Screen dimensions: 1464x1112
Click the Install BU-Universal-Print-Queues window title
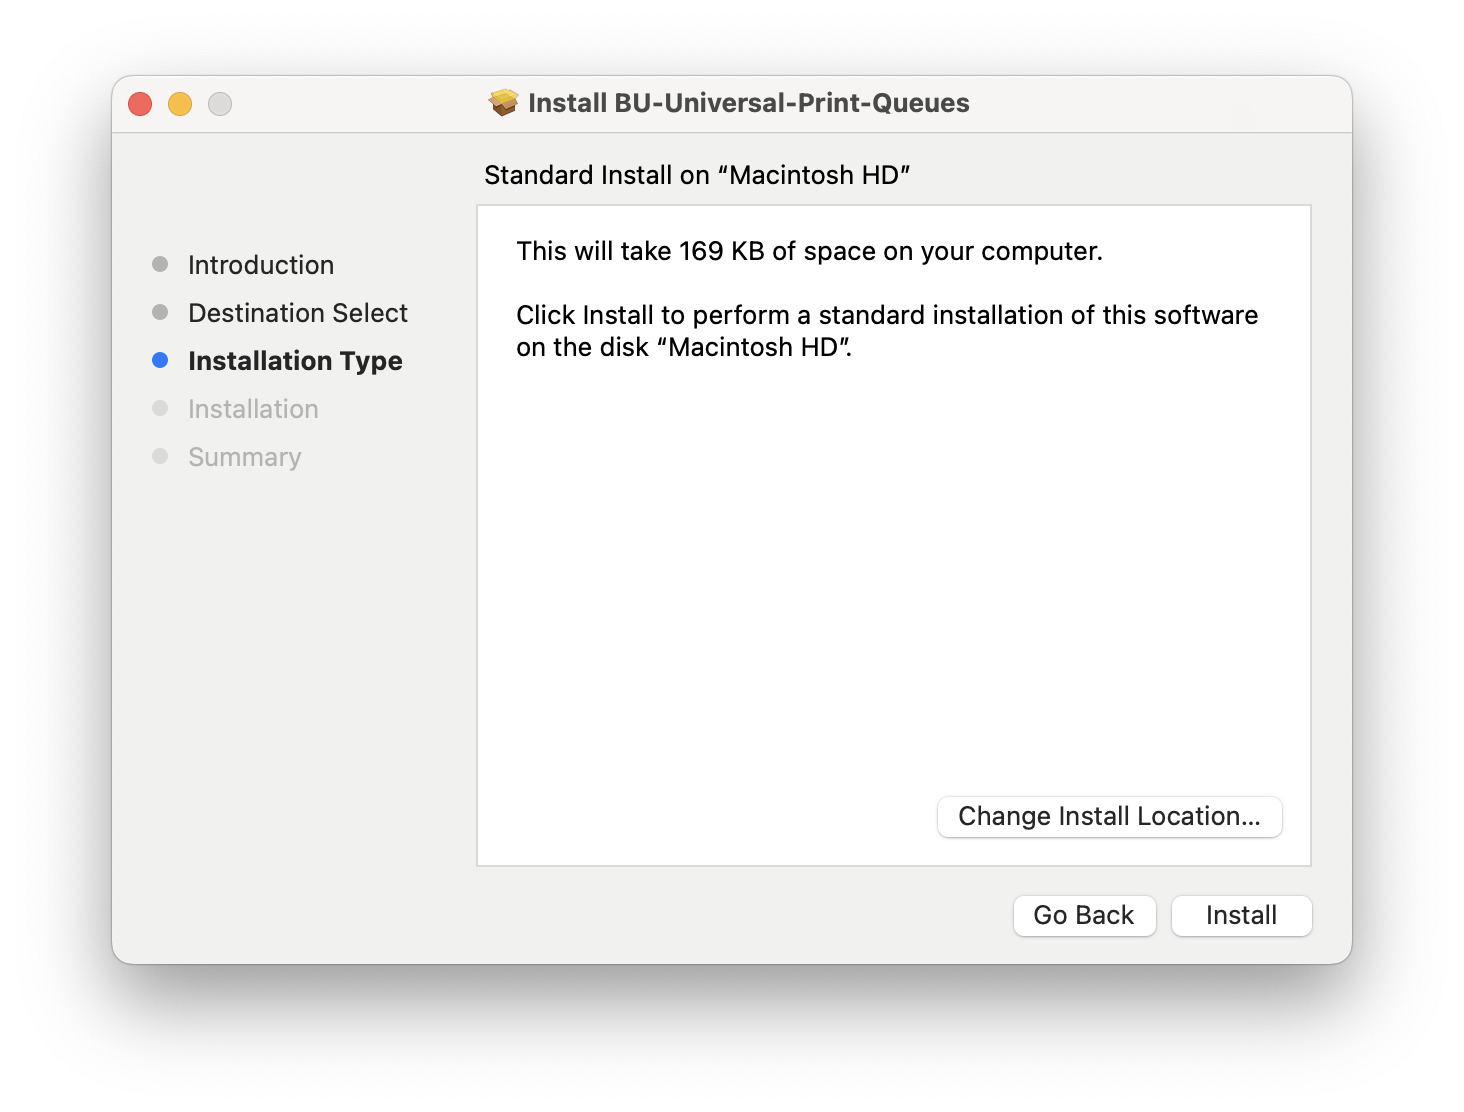(x=747, y=102)
